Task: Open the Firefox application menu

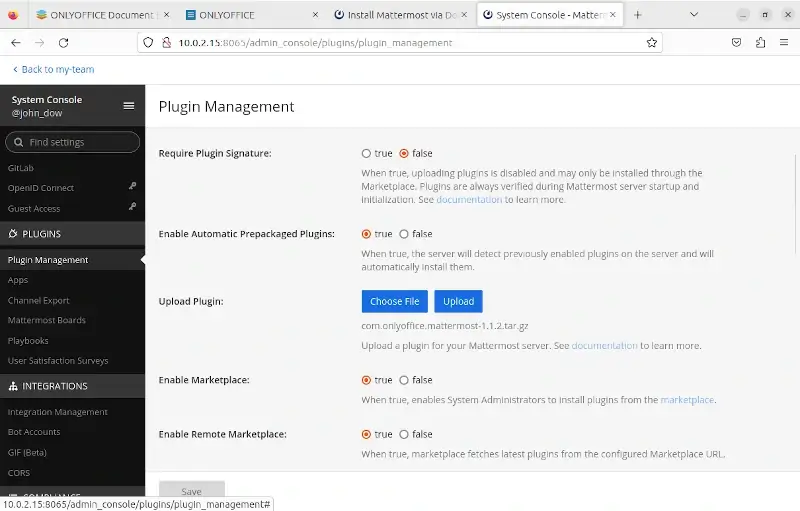Action: pos(784,43)
